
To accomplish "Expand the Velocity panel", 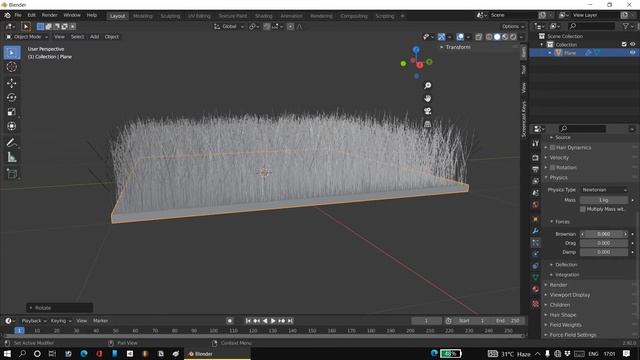I will click(x=559, y=158).
